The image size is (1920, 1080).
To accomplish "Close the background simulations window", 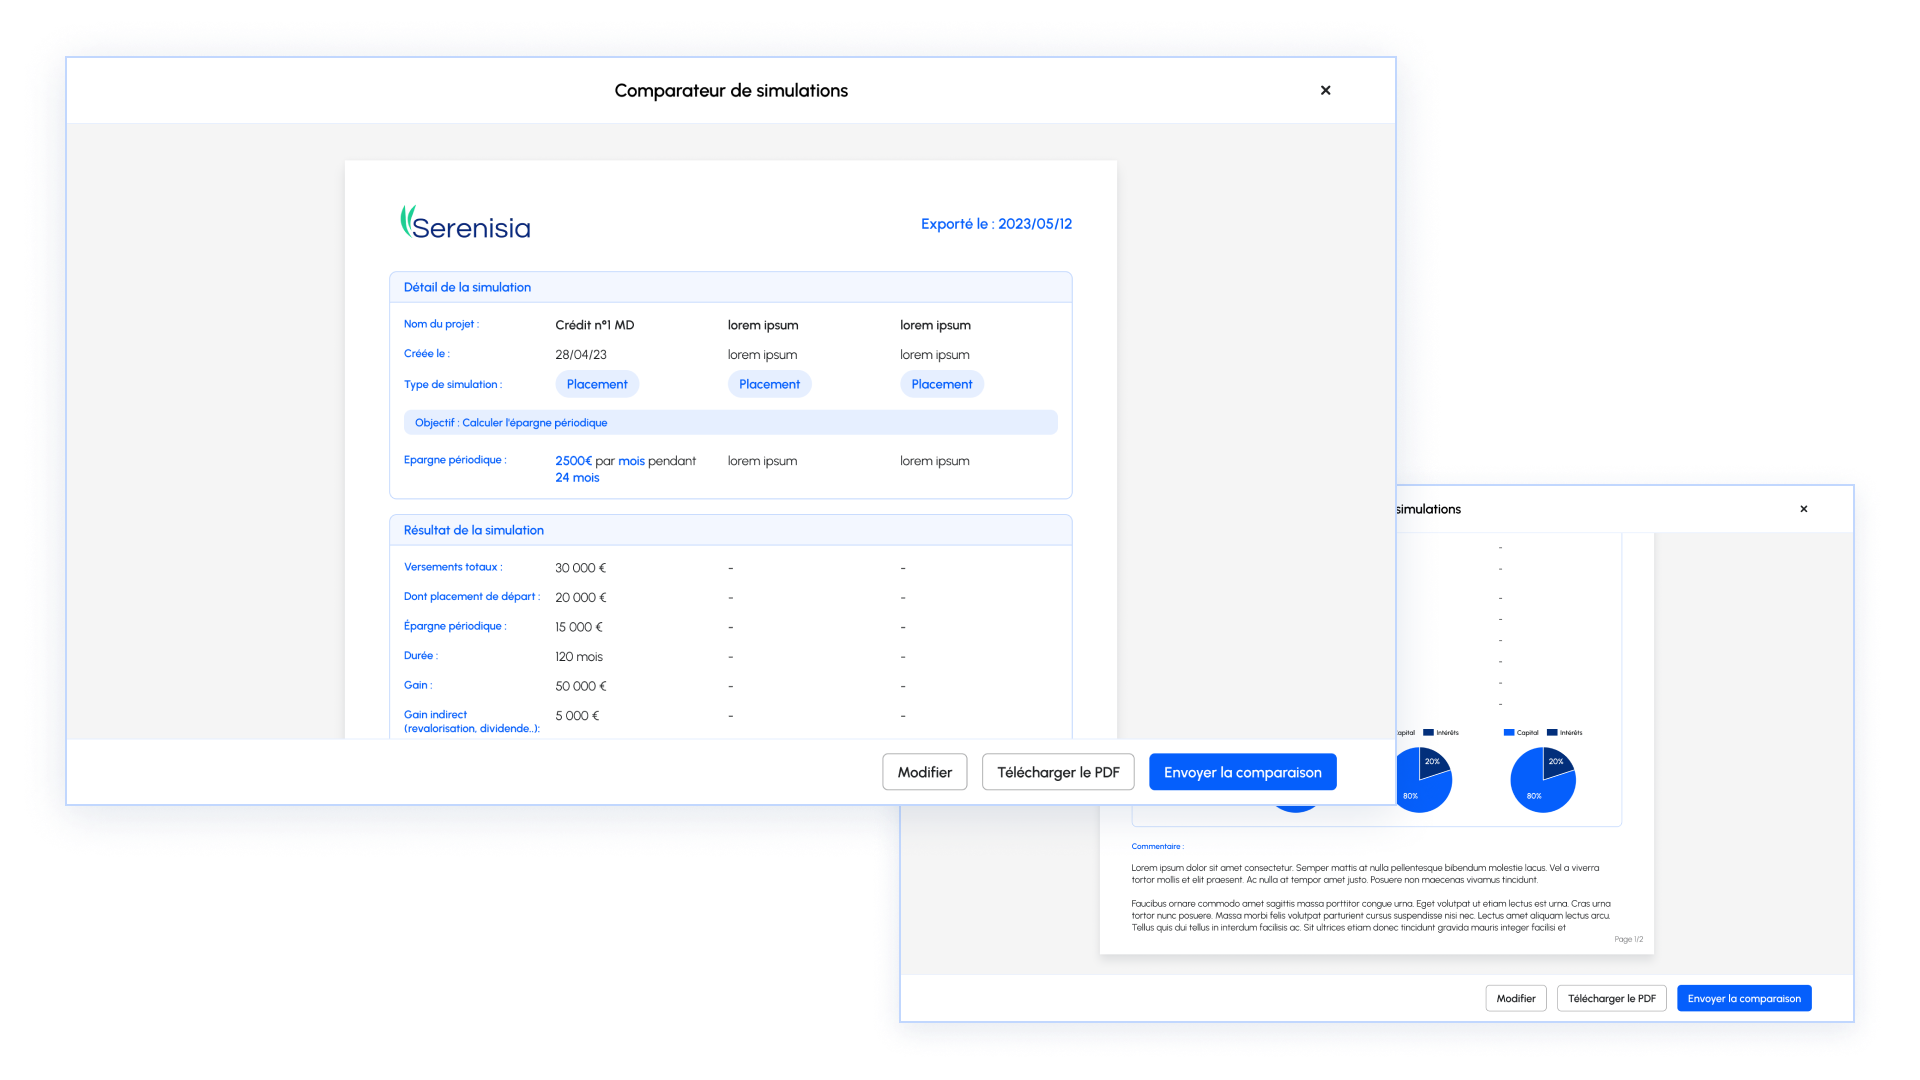I will (x=1804, y=509).
